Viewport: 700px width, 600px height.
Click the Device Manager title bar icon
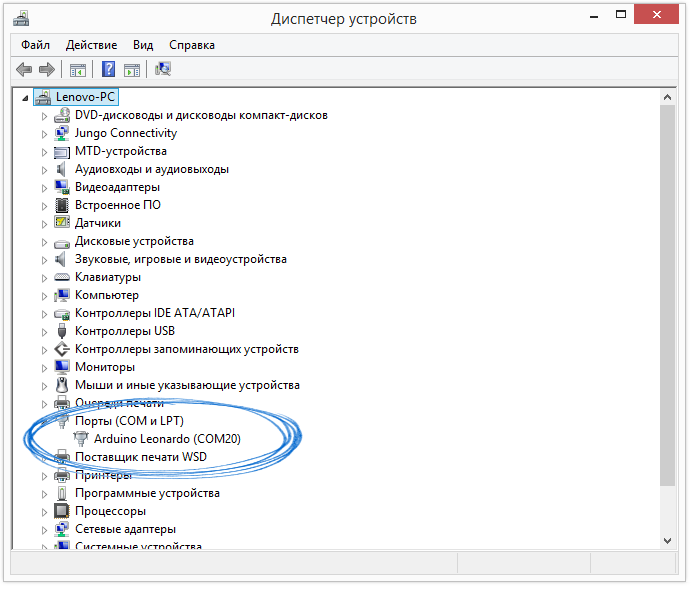point(20,19)
